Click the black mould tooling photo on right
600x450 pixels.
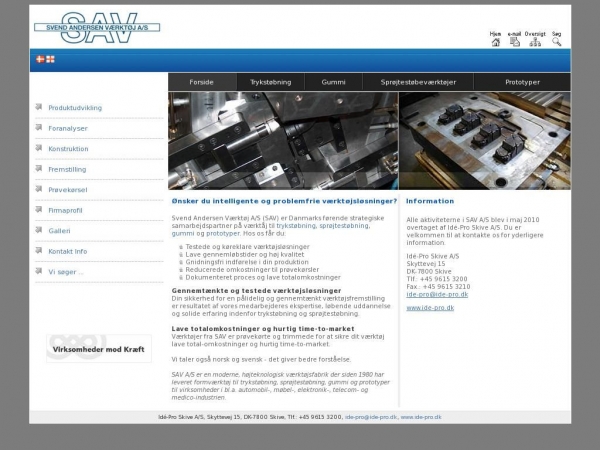[484, 141]
